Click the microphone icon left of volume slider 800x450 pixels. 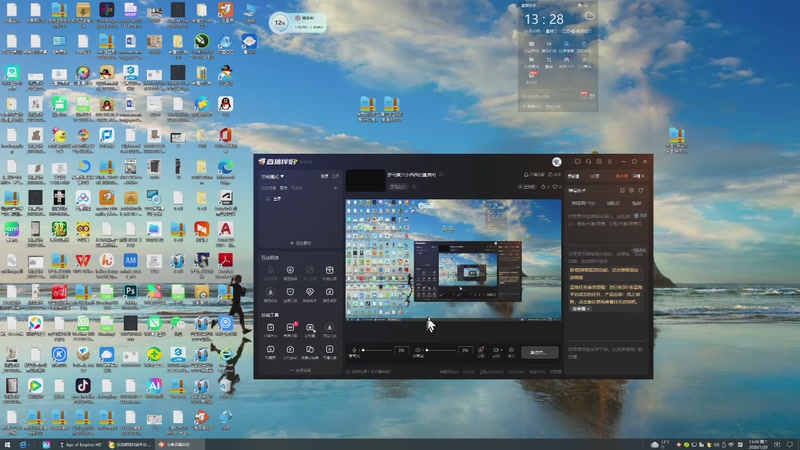click(354, 351)
